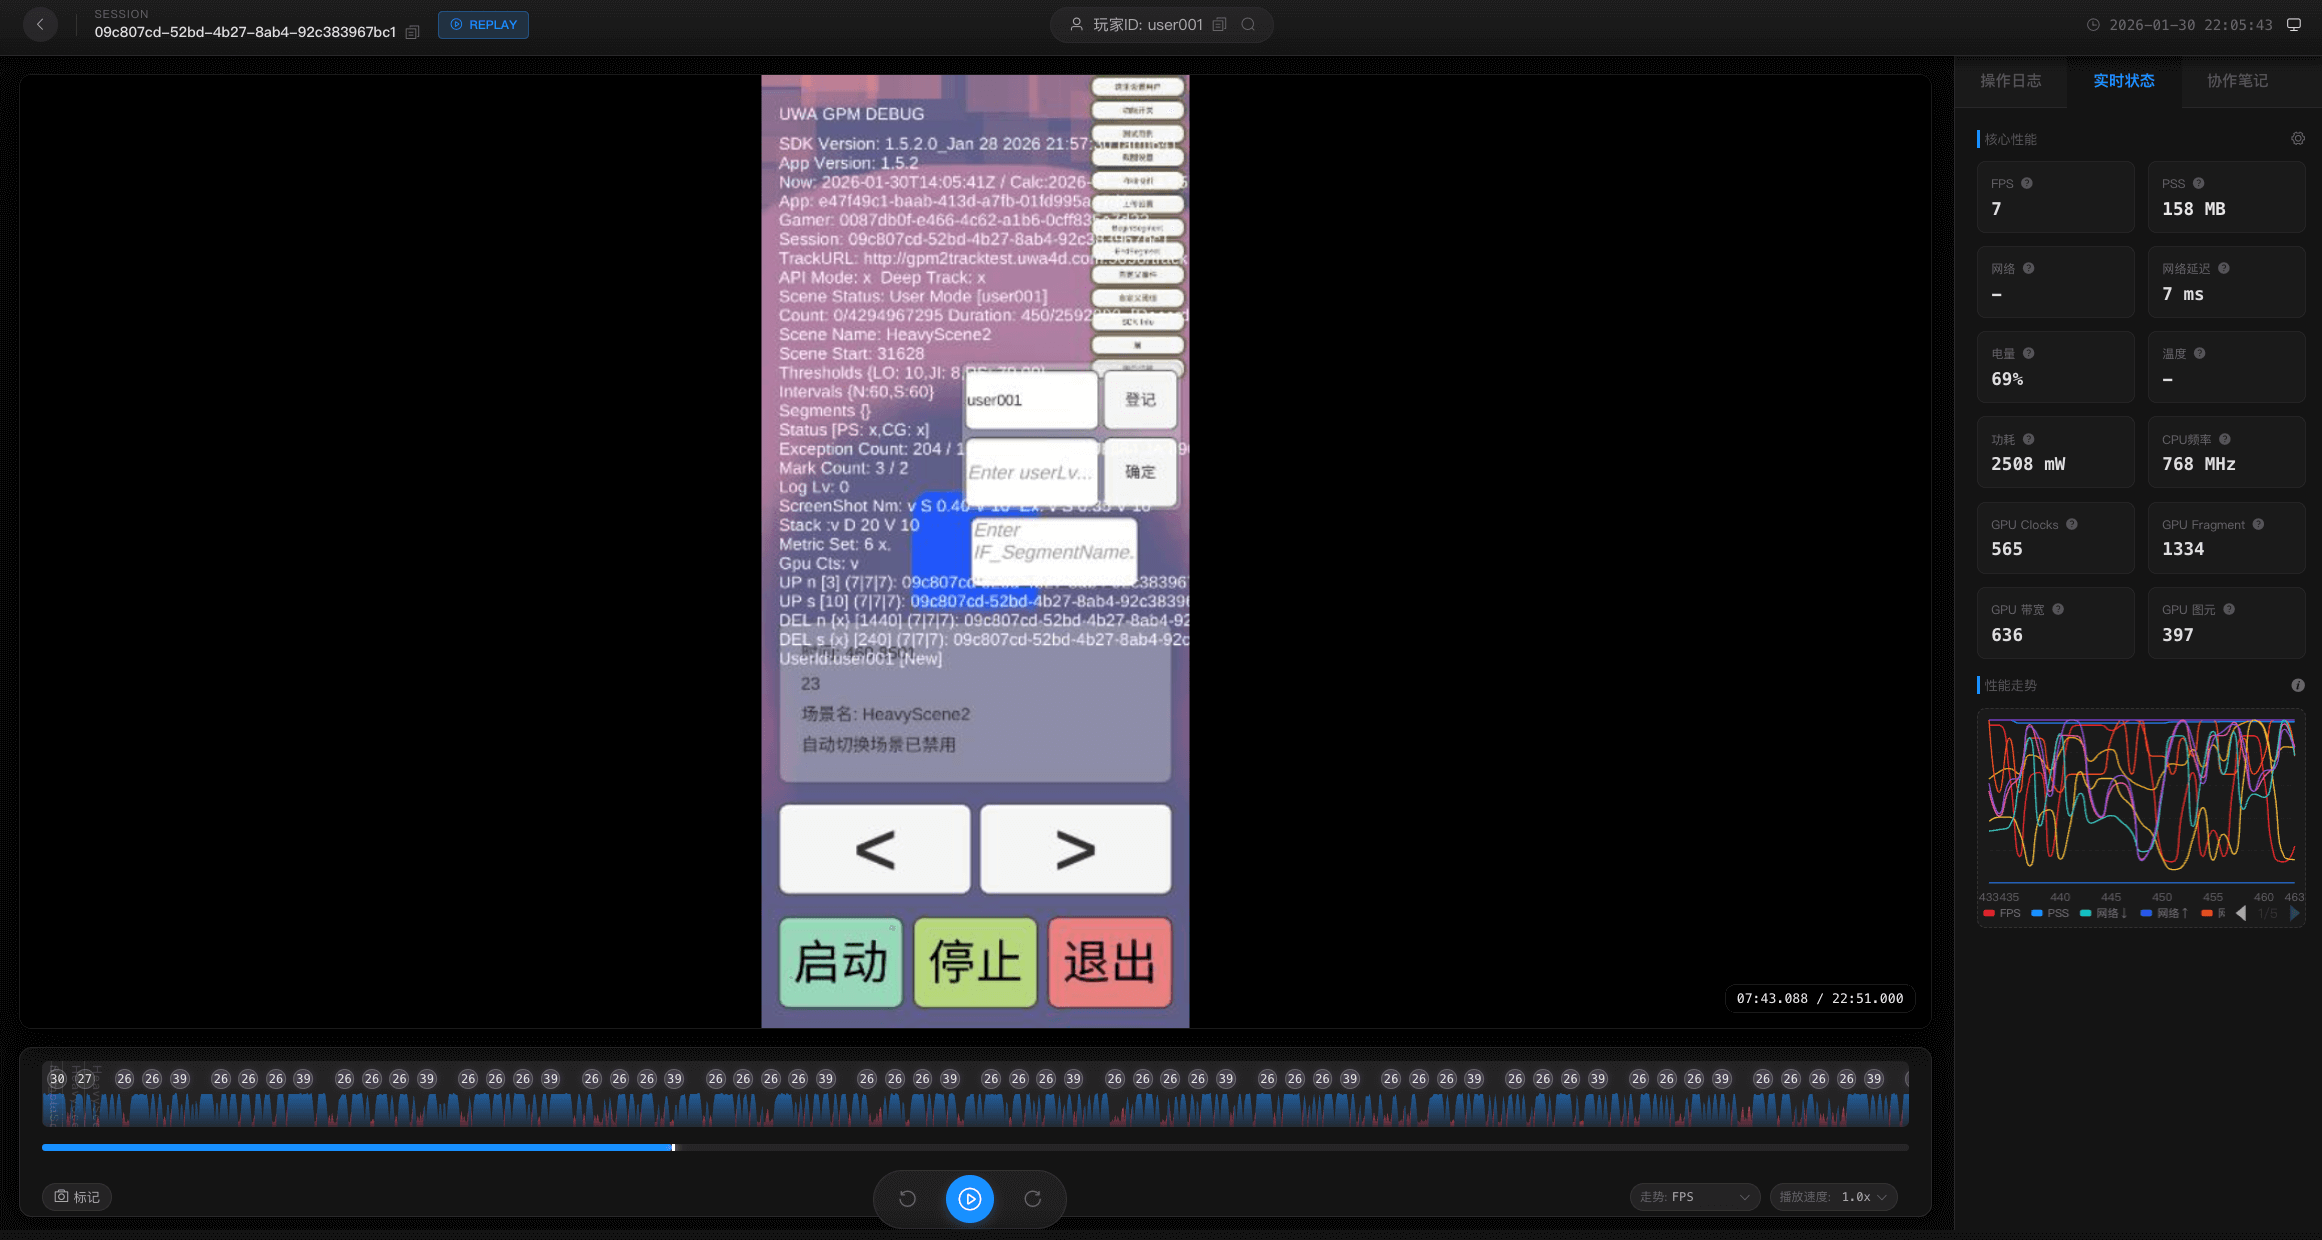Screen dimensions: 2322x1240
Task: Click the monitor icon in top bar
Action: coord(2294,24)
